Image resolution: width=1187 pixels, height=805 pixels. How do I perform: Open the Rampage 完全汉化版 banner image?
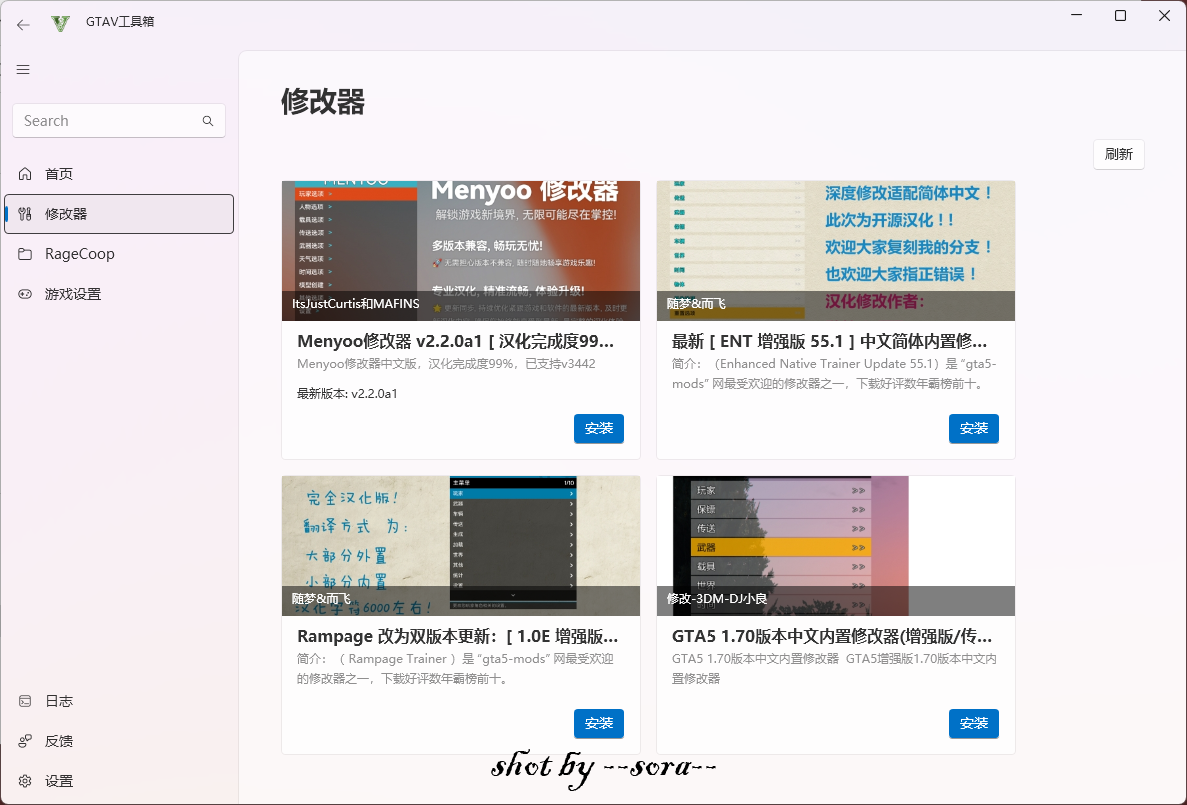[x=461, y=546]
